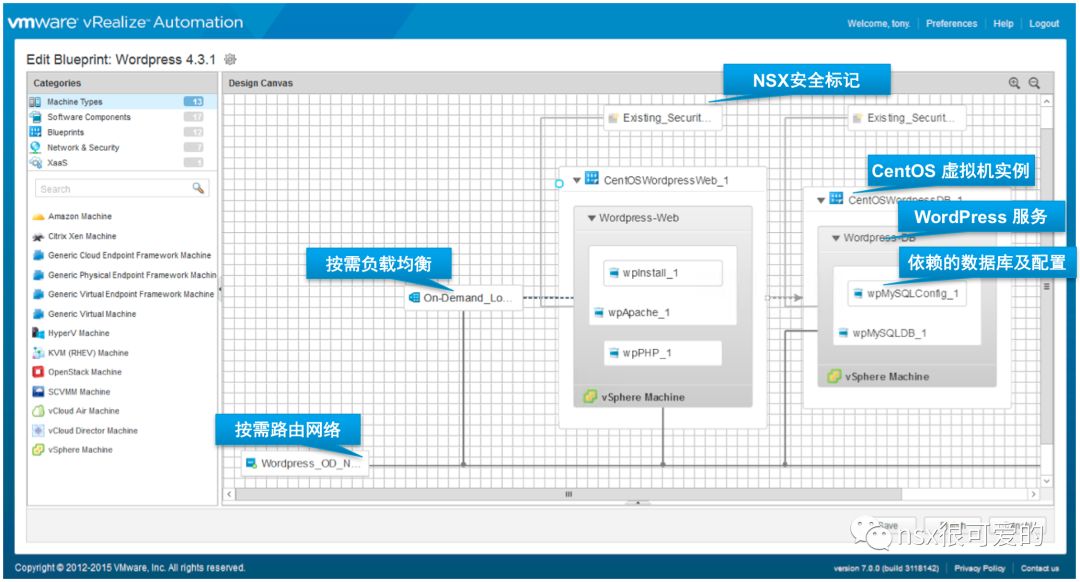
Task: Click the connection handle circle on CentOSWordpressWeb_1
Action: click(x=559, y=183)
